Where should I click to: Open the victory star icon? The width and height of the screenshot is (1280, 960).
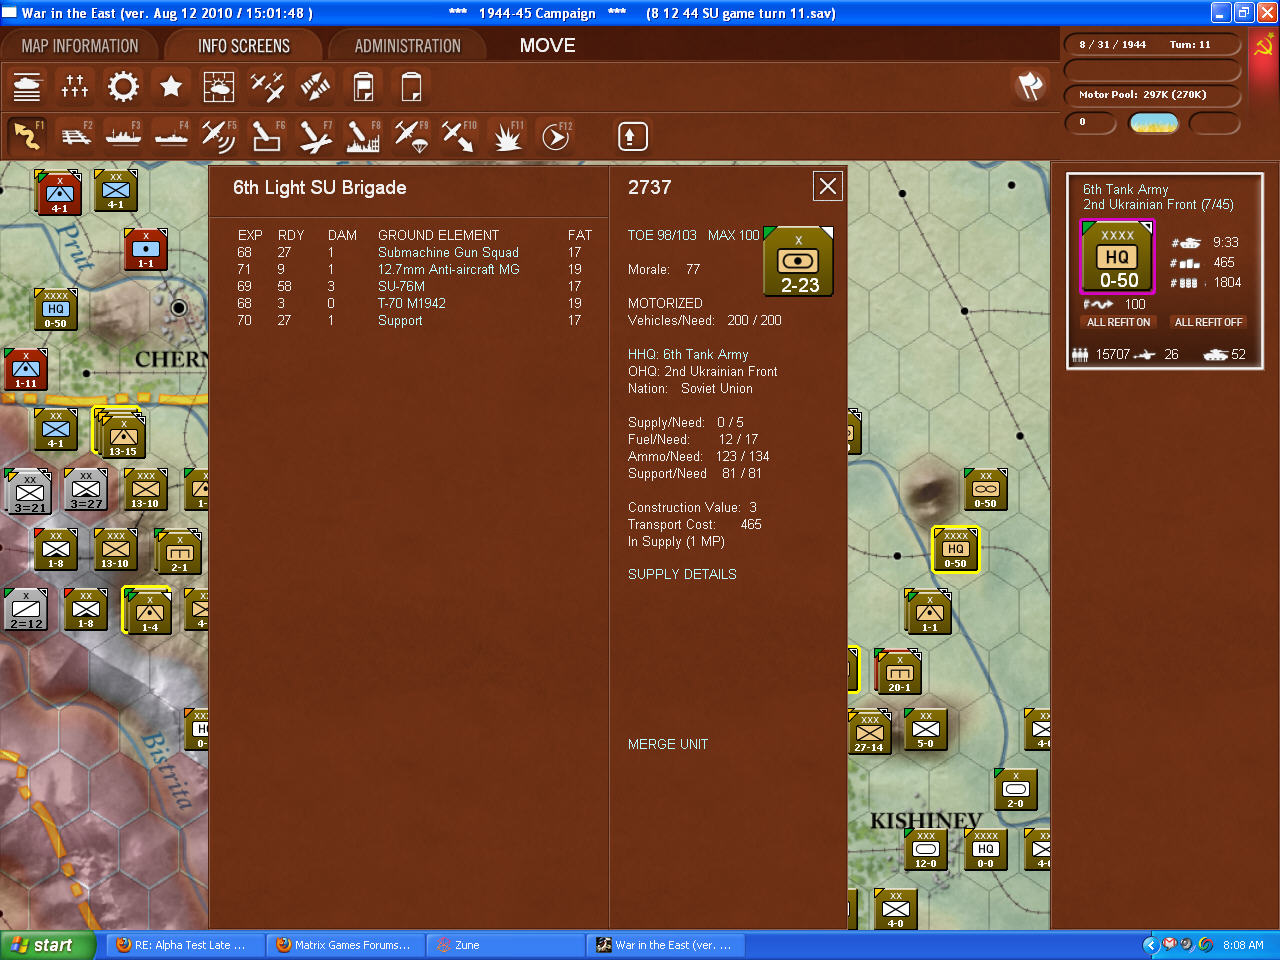(x=171, y=87)
